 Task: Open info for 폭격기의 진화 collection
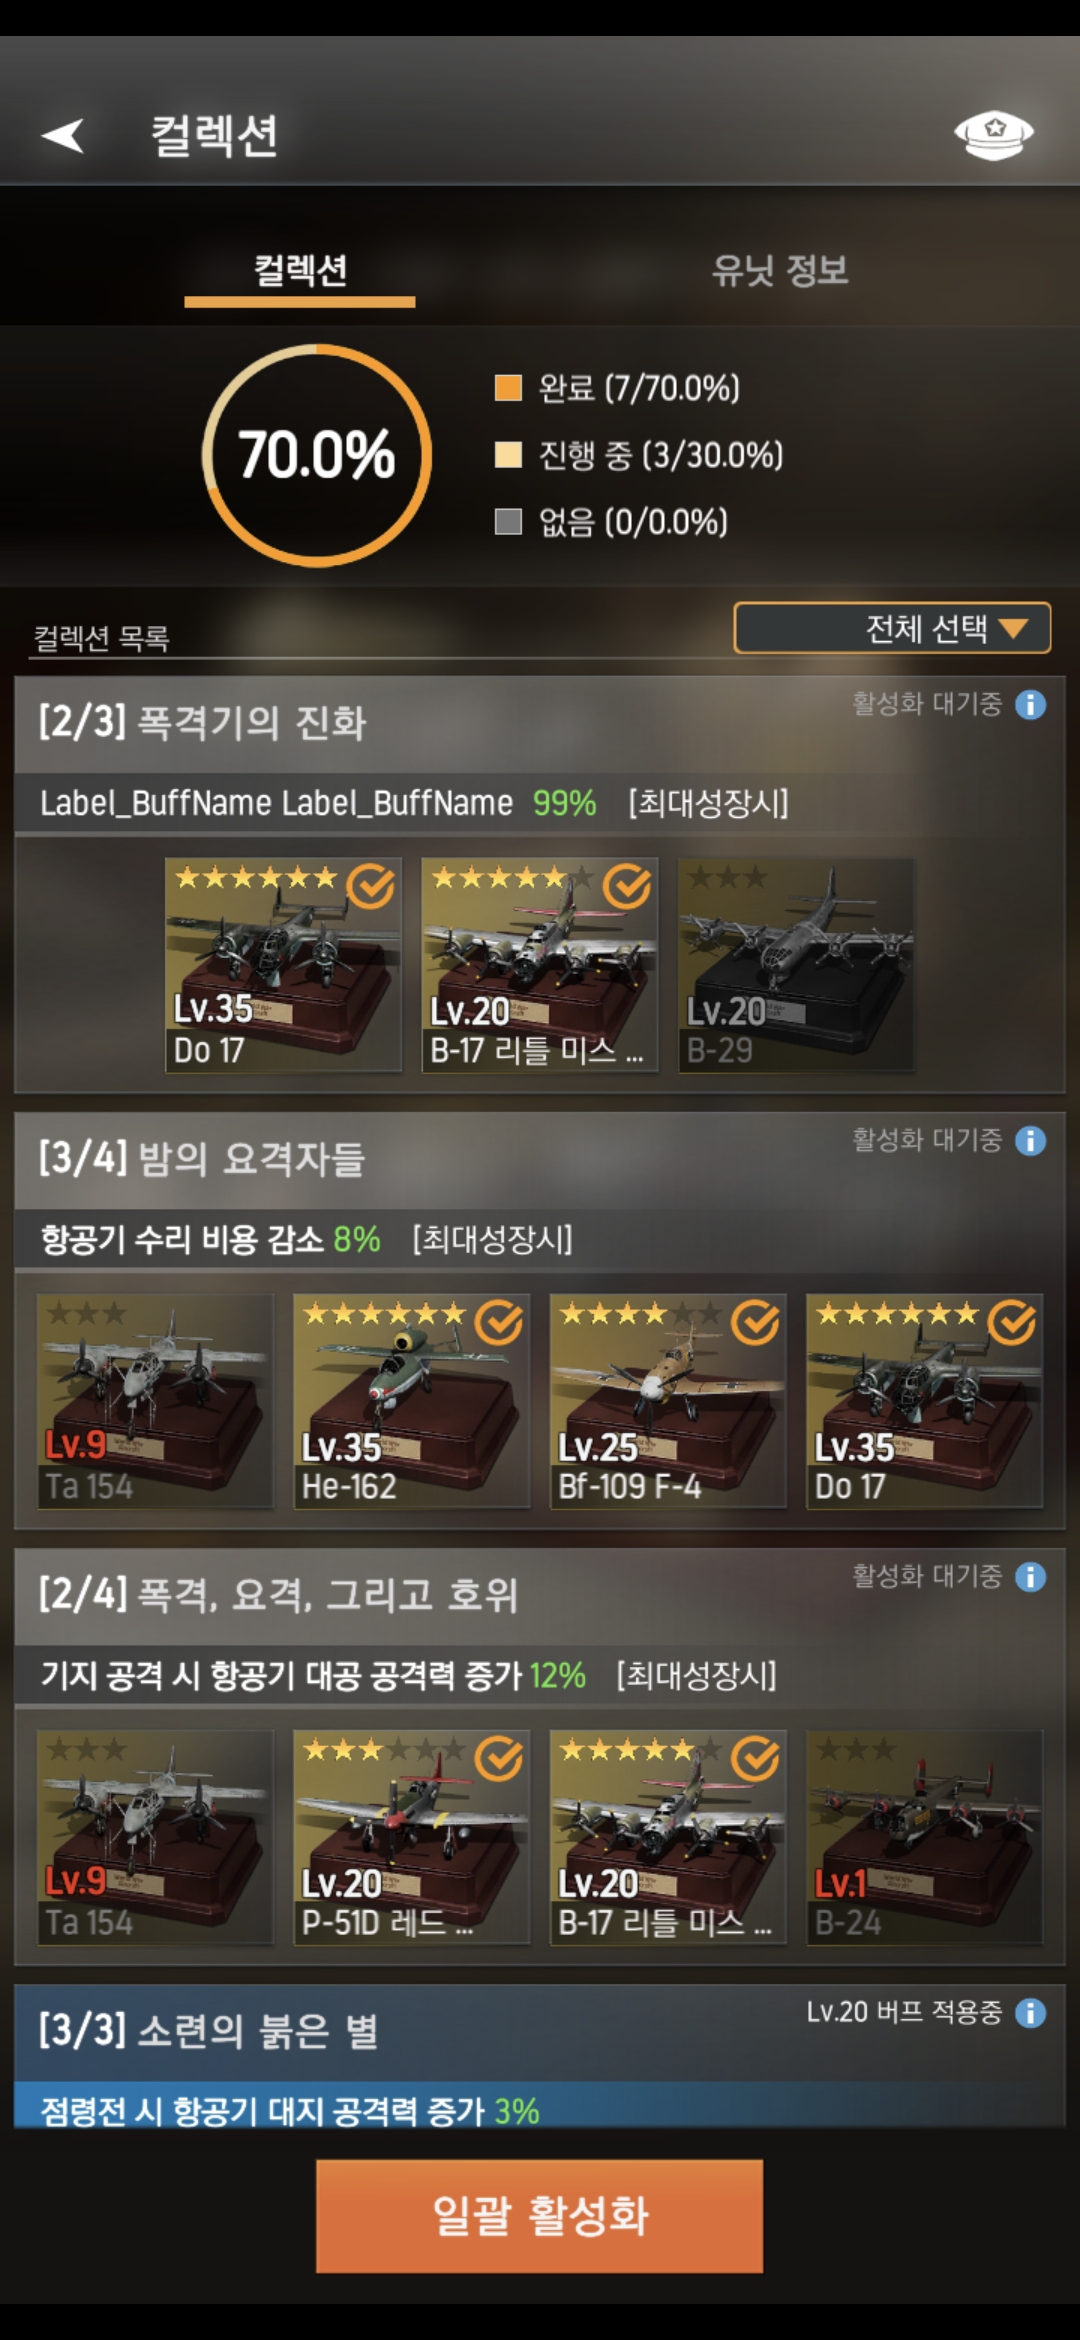(1030, 705)
